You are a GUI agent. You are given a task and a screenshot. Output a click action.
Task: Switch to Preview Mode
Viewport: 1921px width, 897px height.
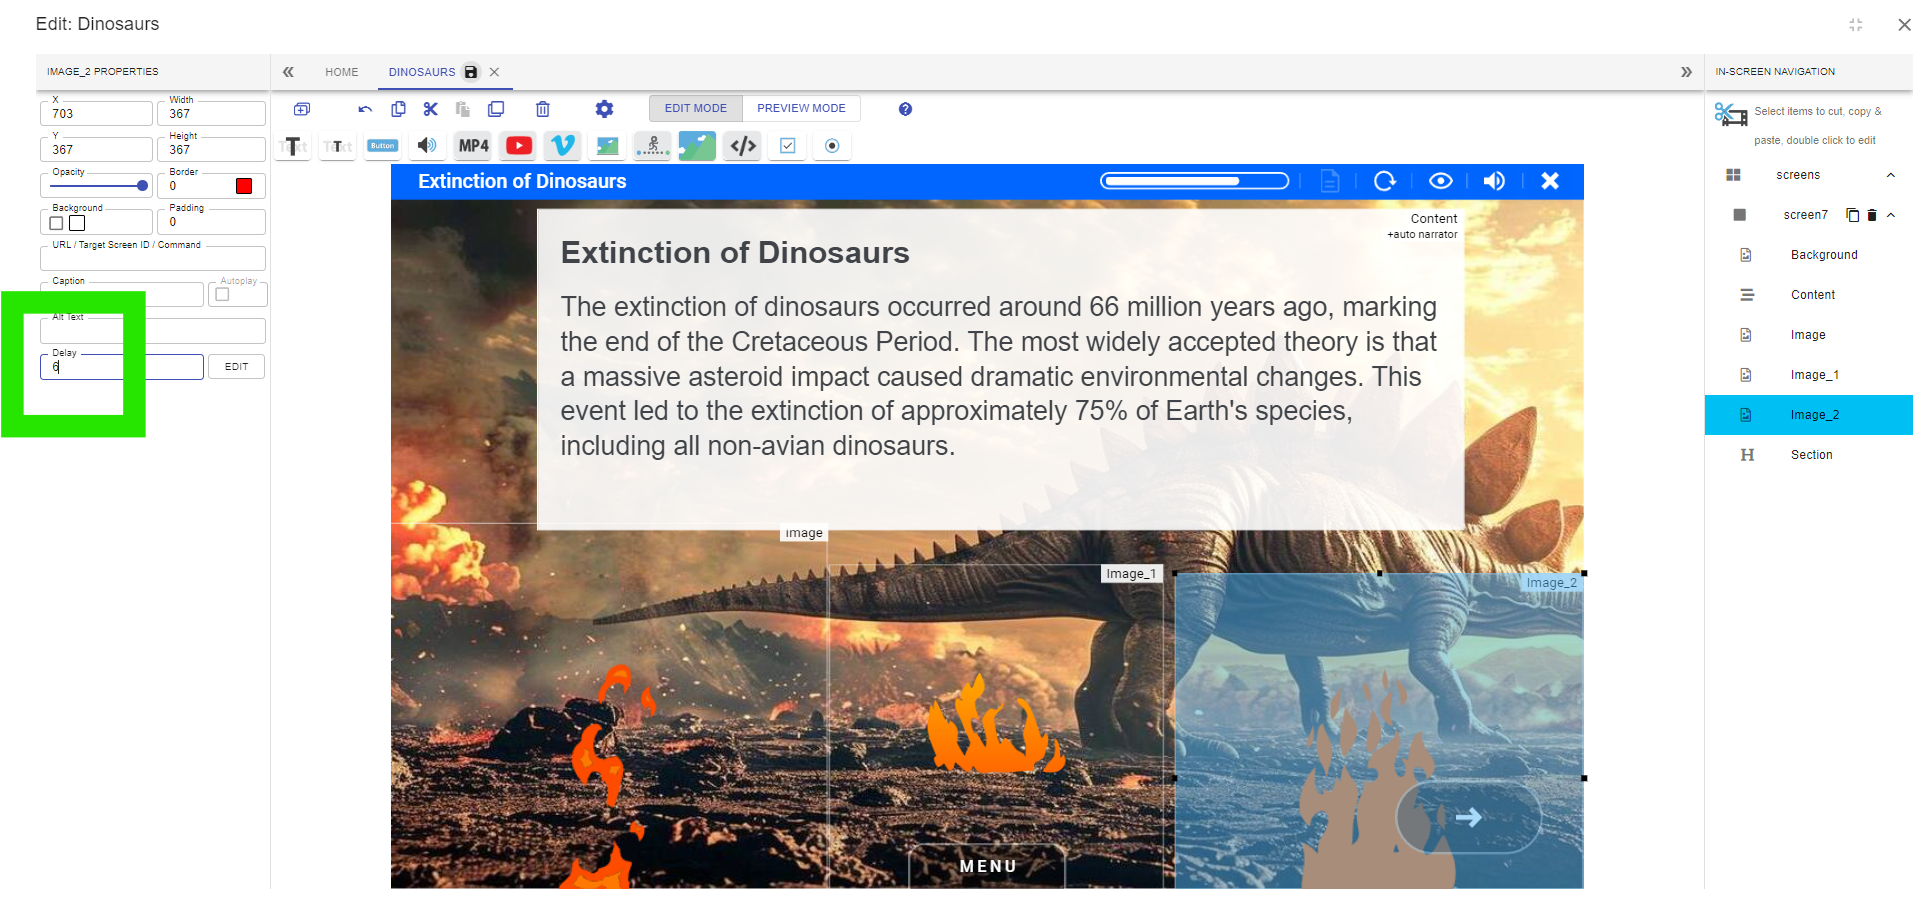coord(801,108)
